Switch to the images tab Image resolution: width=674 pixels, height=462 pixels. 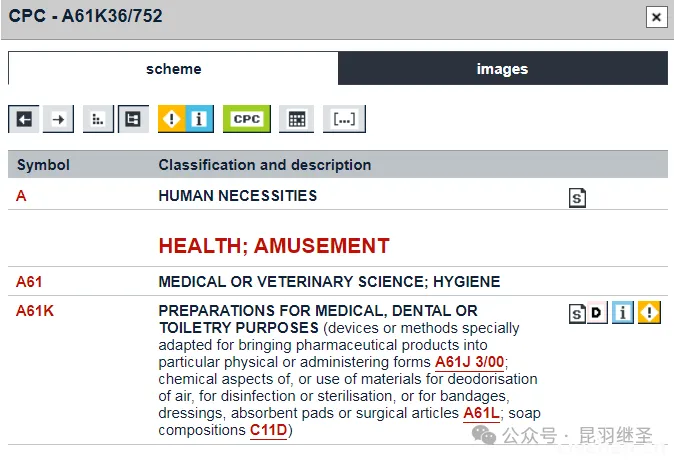[502, 69]
